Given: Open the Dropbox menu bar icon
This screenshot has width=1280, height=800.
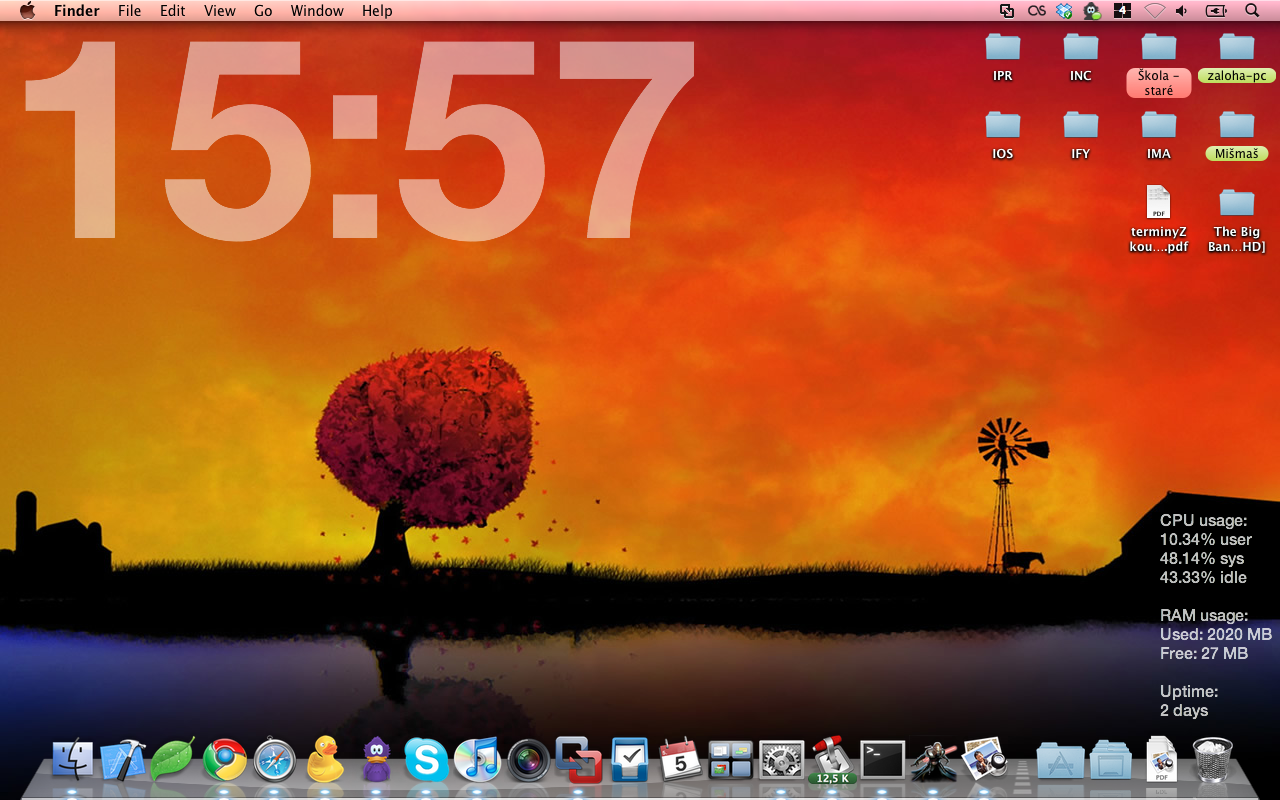Looking at the screenshot, I should (1064, 11).
